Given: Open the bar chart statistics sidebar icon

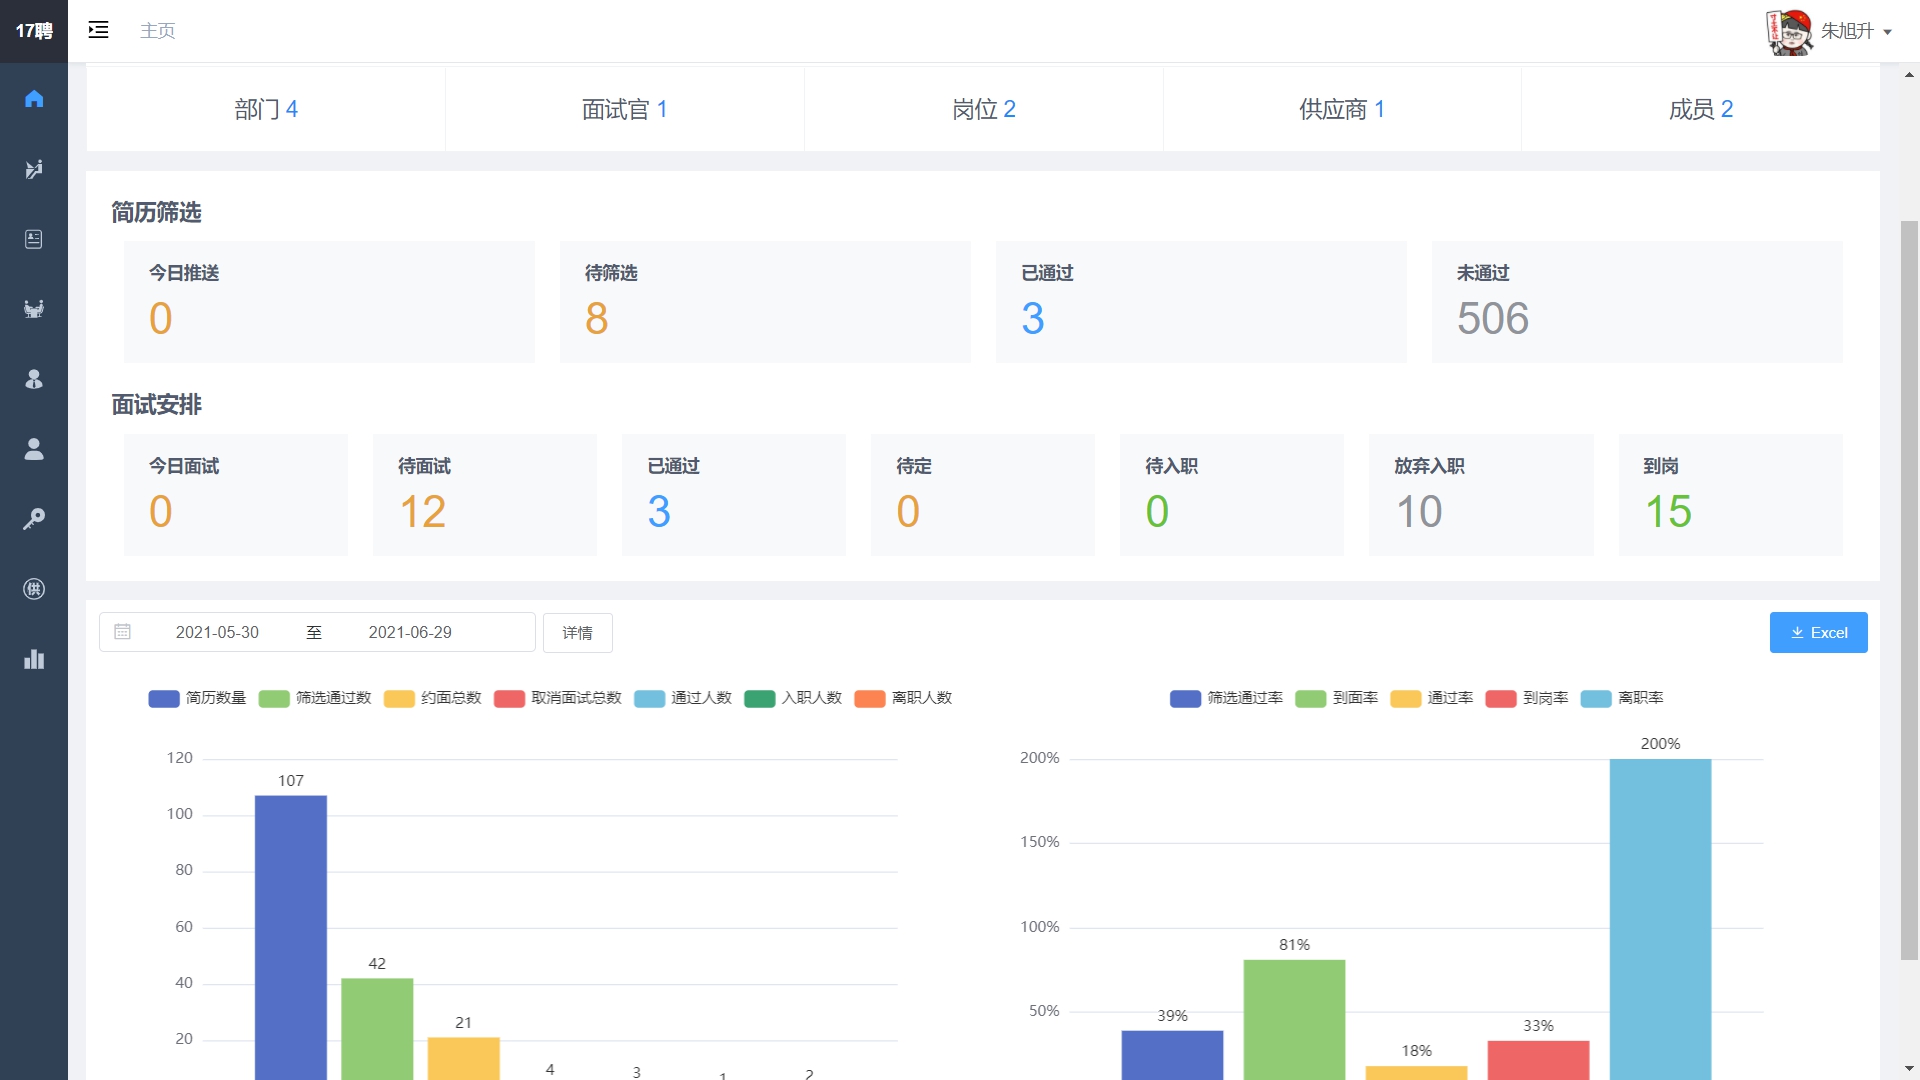Looking at the screenshot, I should pyautogui.click(x=34, y=659).
